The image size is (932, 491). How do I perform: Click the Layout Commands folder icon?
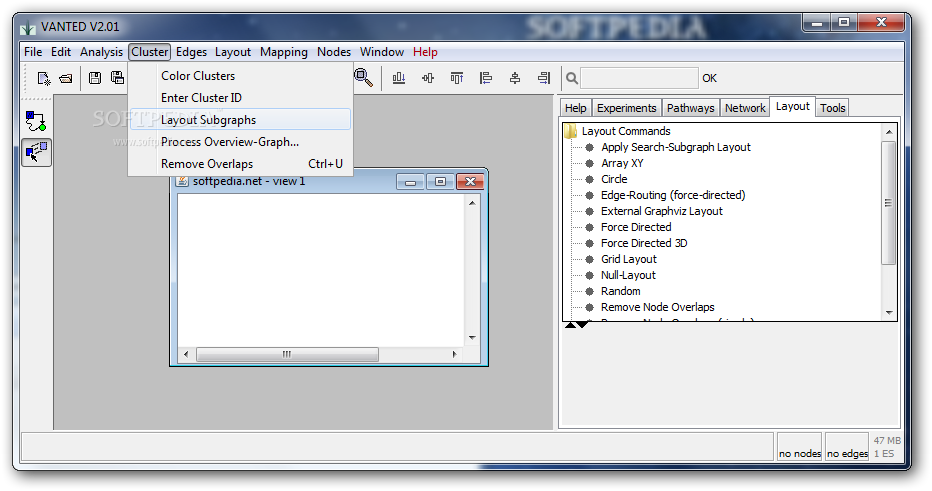coord(571,131)
